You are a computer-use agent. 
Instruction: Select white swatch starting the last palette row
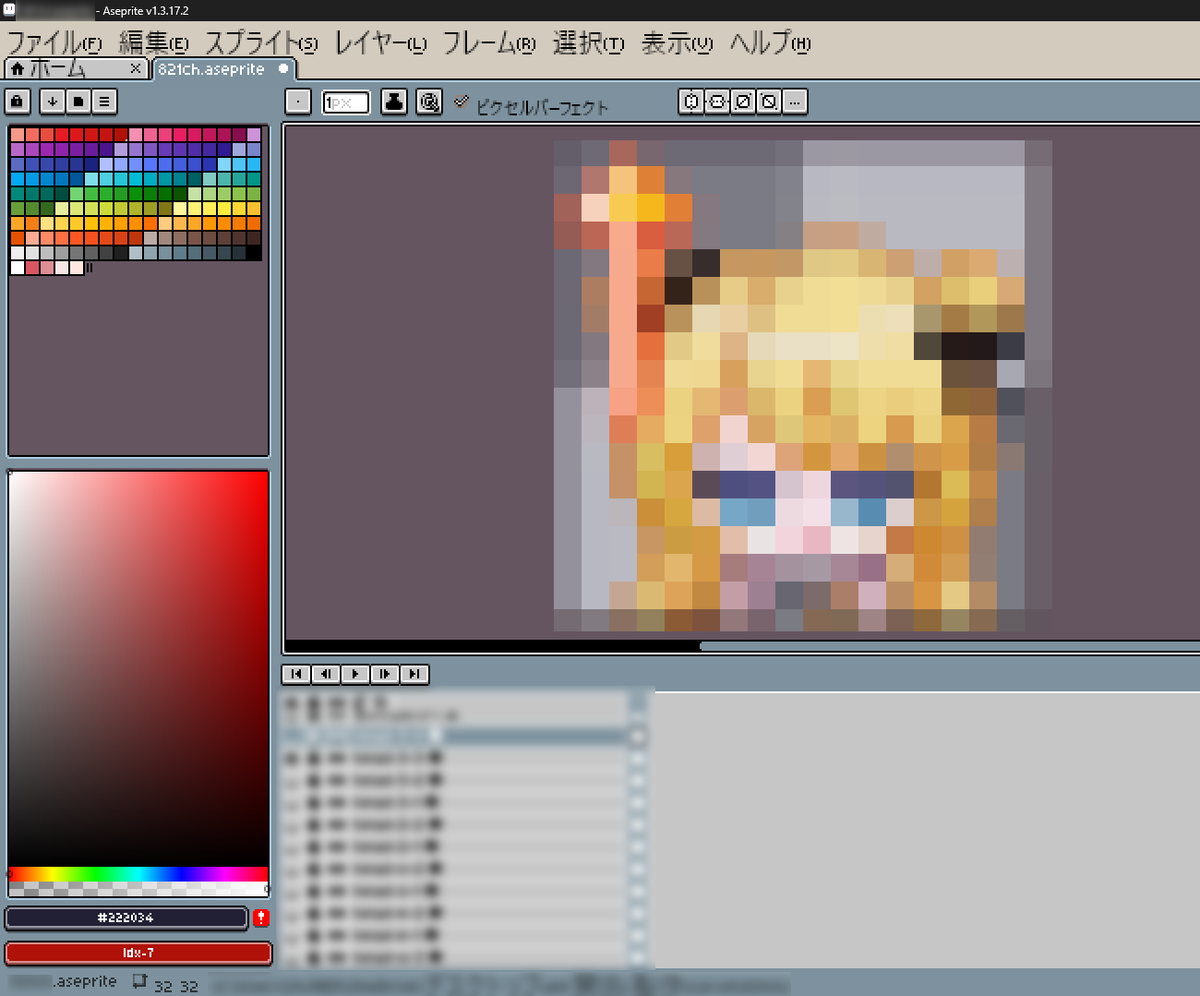(x=18, y=268)
